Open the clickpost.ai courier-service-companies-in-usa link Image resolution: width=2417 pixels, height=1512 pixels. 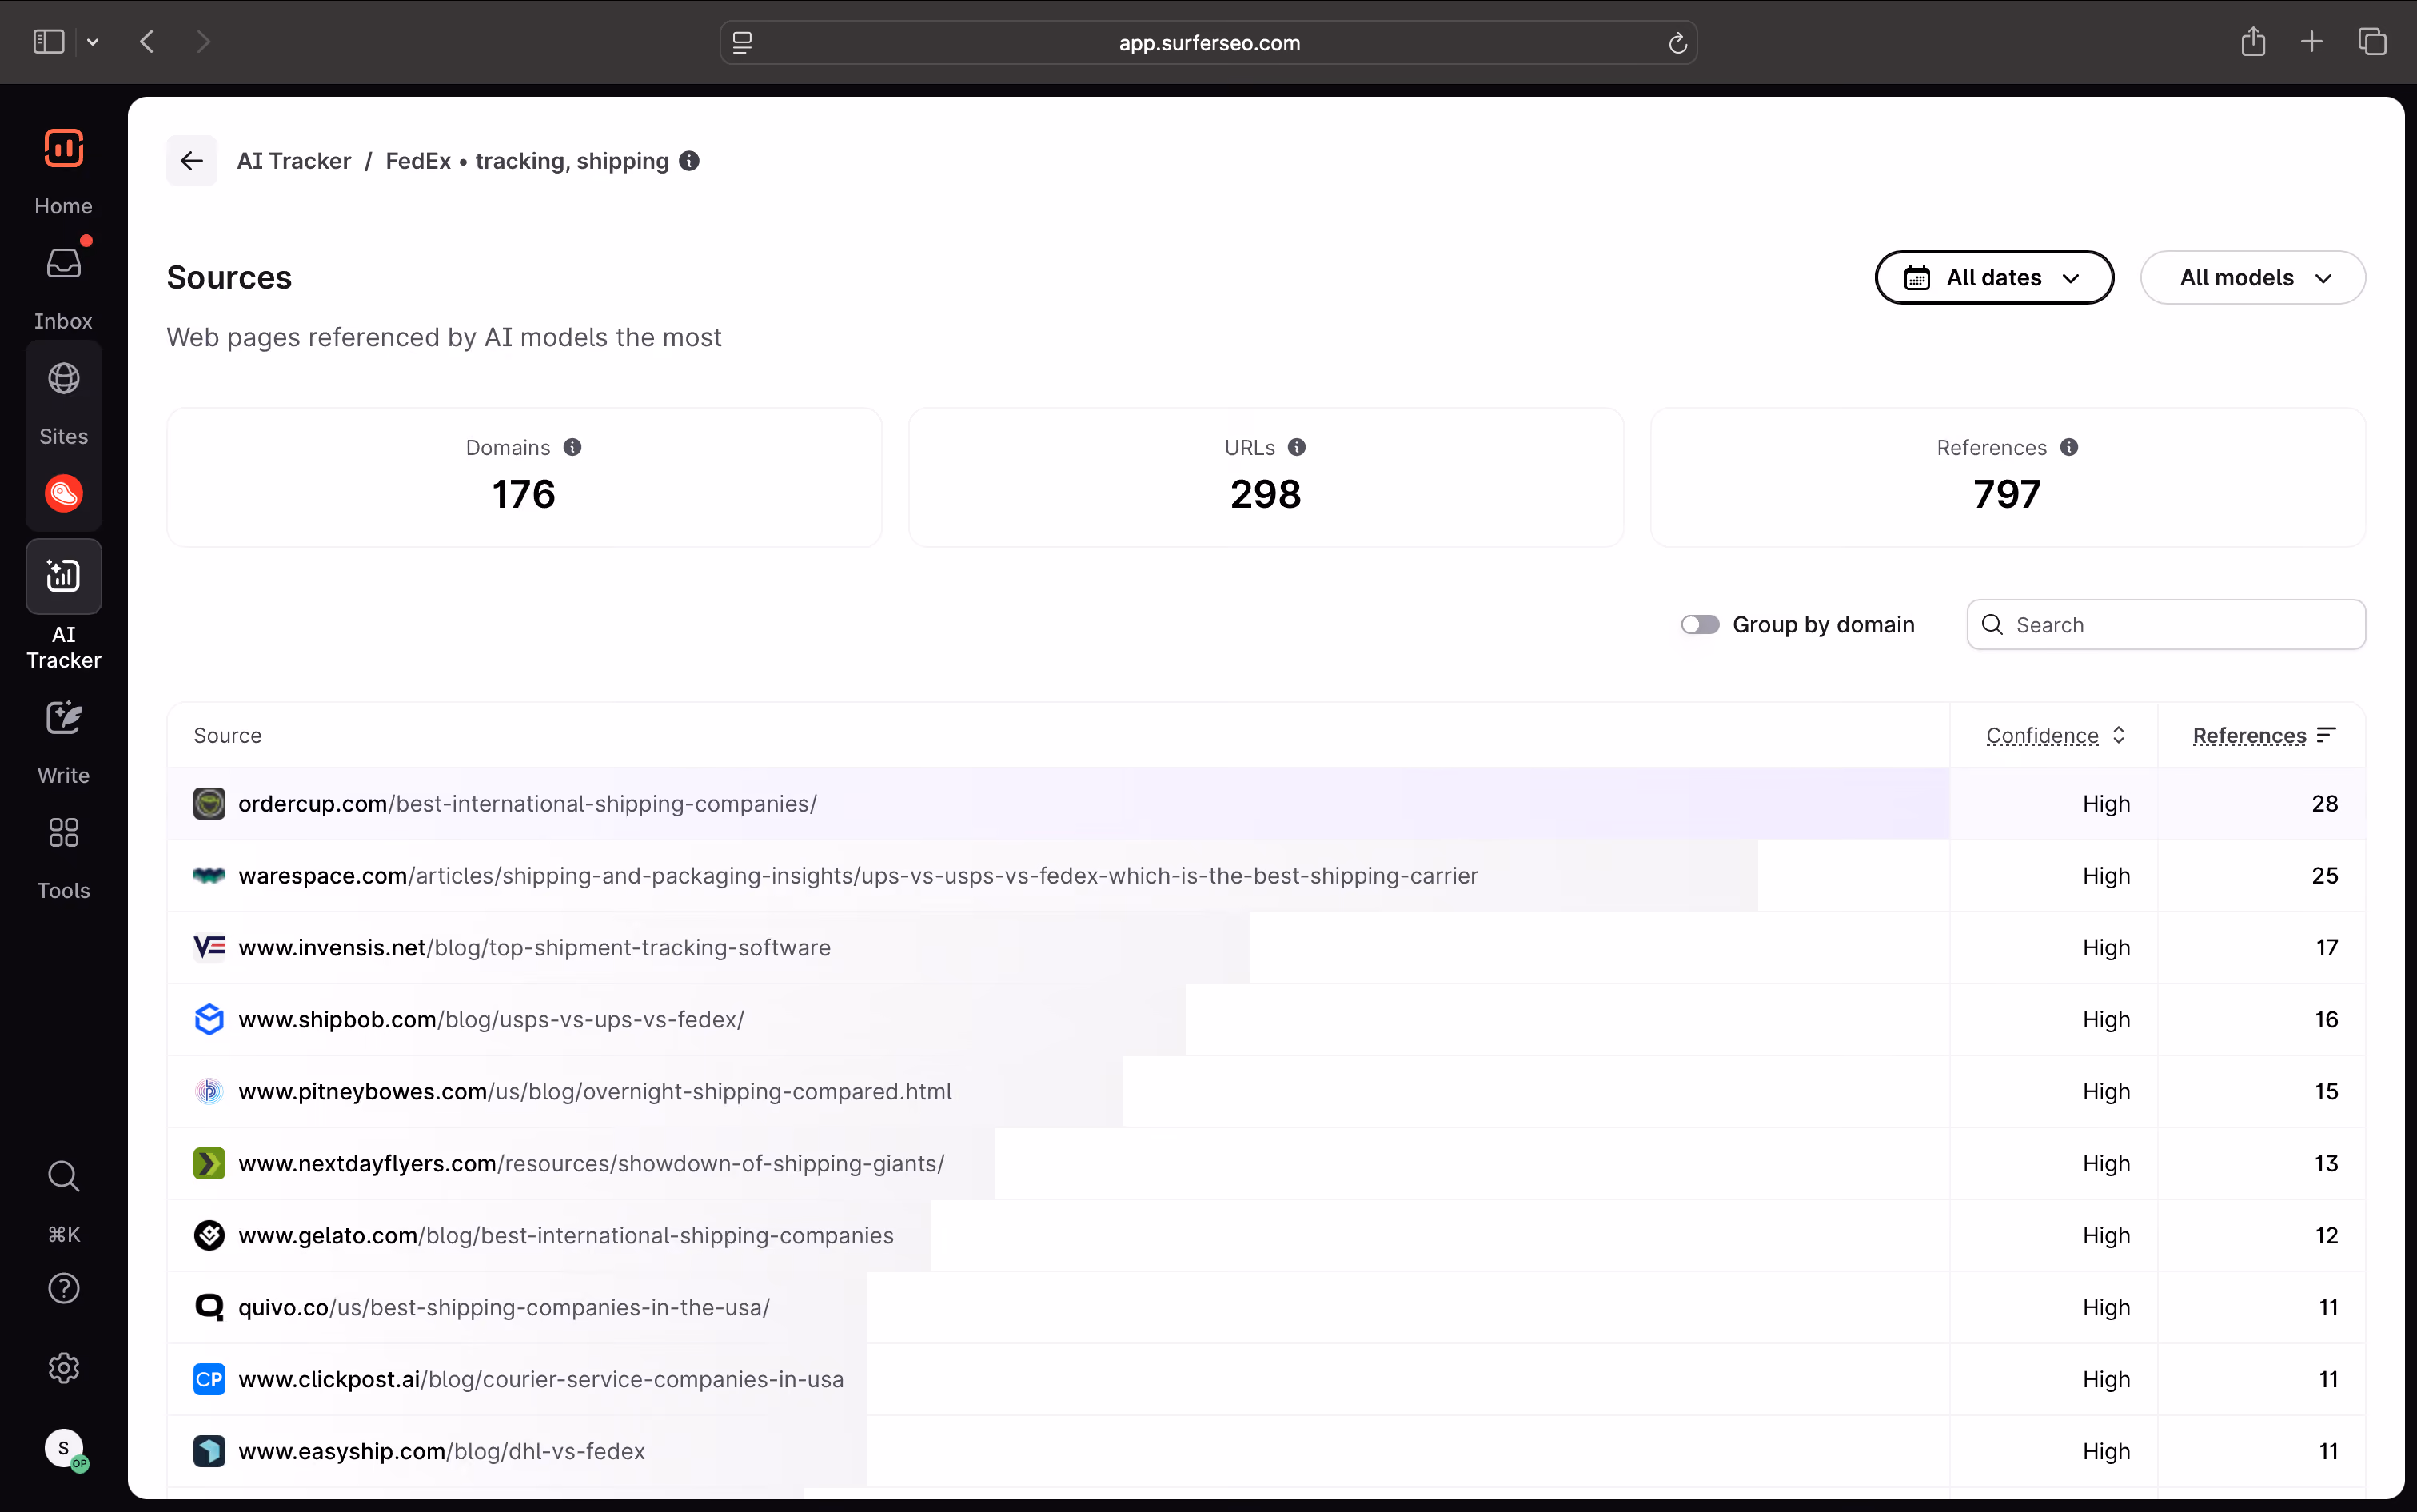(541, 1379)
